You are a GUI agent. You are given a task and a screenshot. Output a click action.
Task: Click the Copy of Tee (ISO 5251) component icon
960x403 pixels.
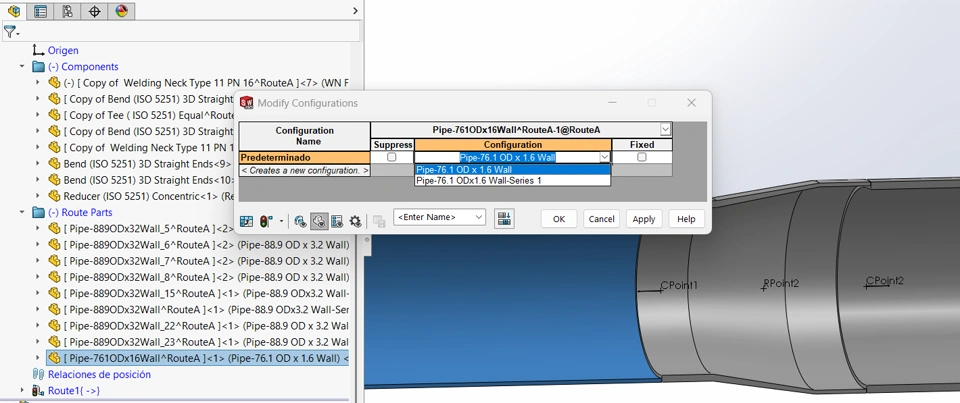[54, 115]
